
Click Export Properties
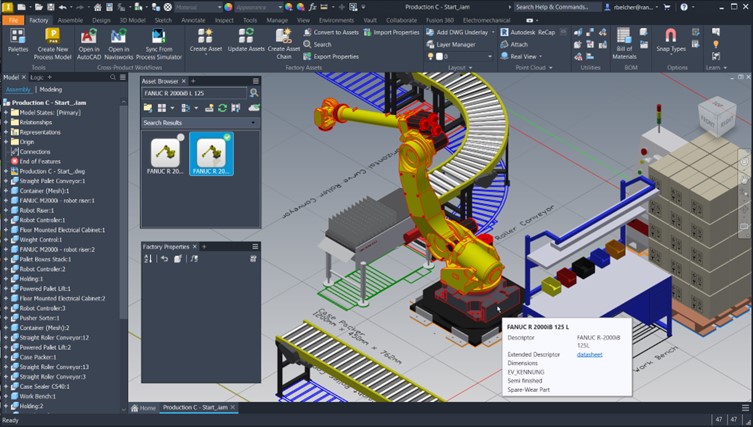click(331, 56)
